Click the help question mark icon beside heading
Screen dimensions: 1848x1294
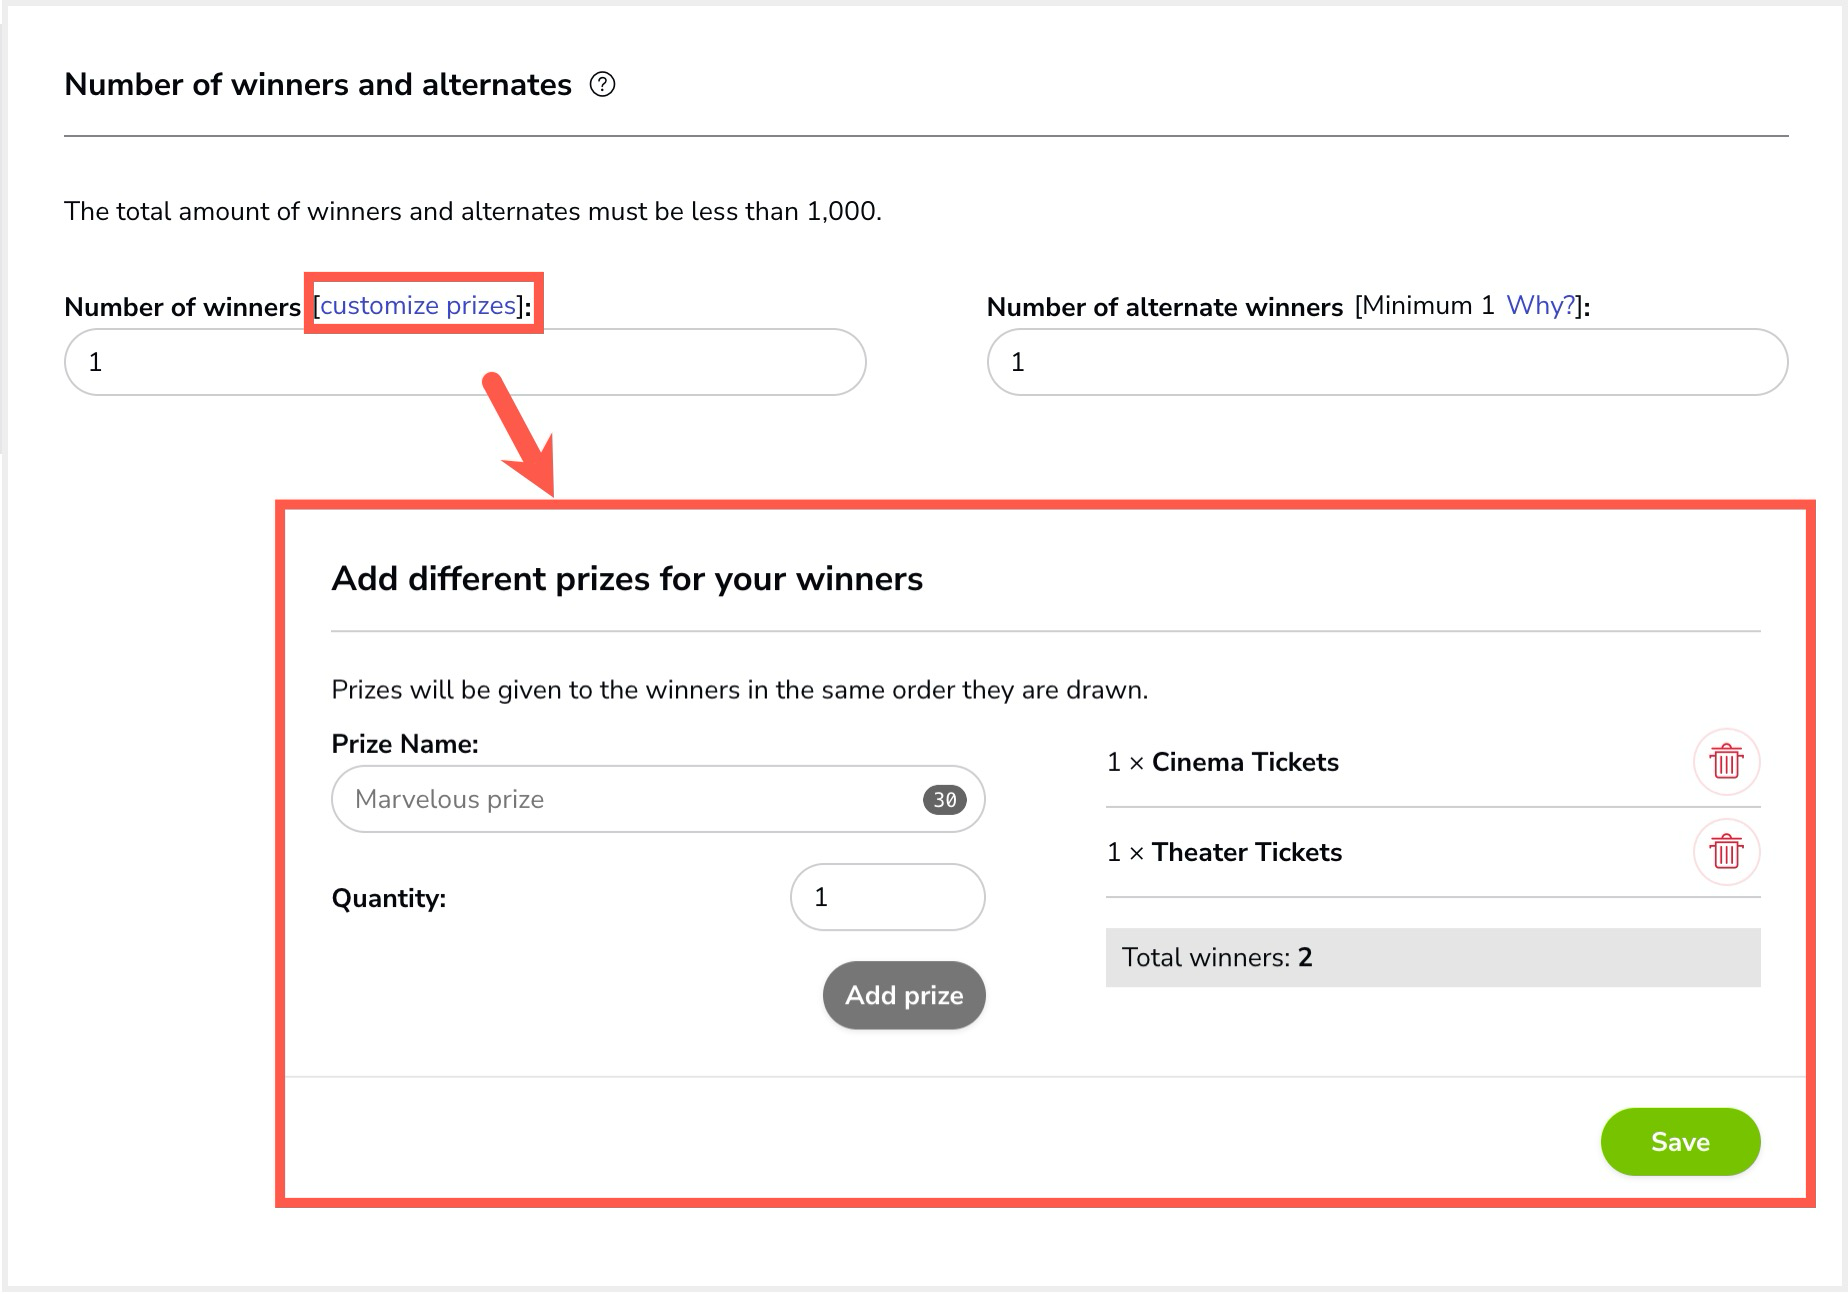coord(602,85)
